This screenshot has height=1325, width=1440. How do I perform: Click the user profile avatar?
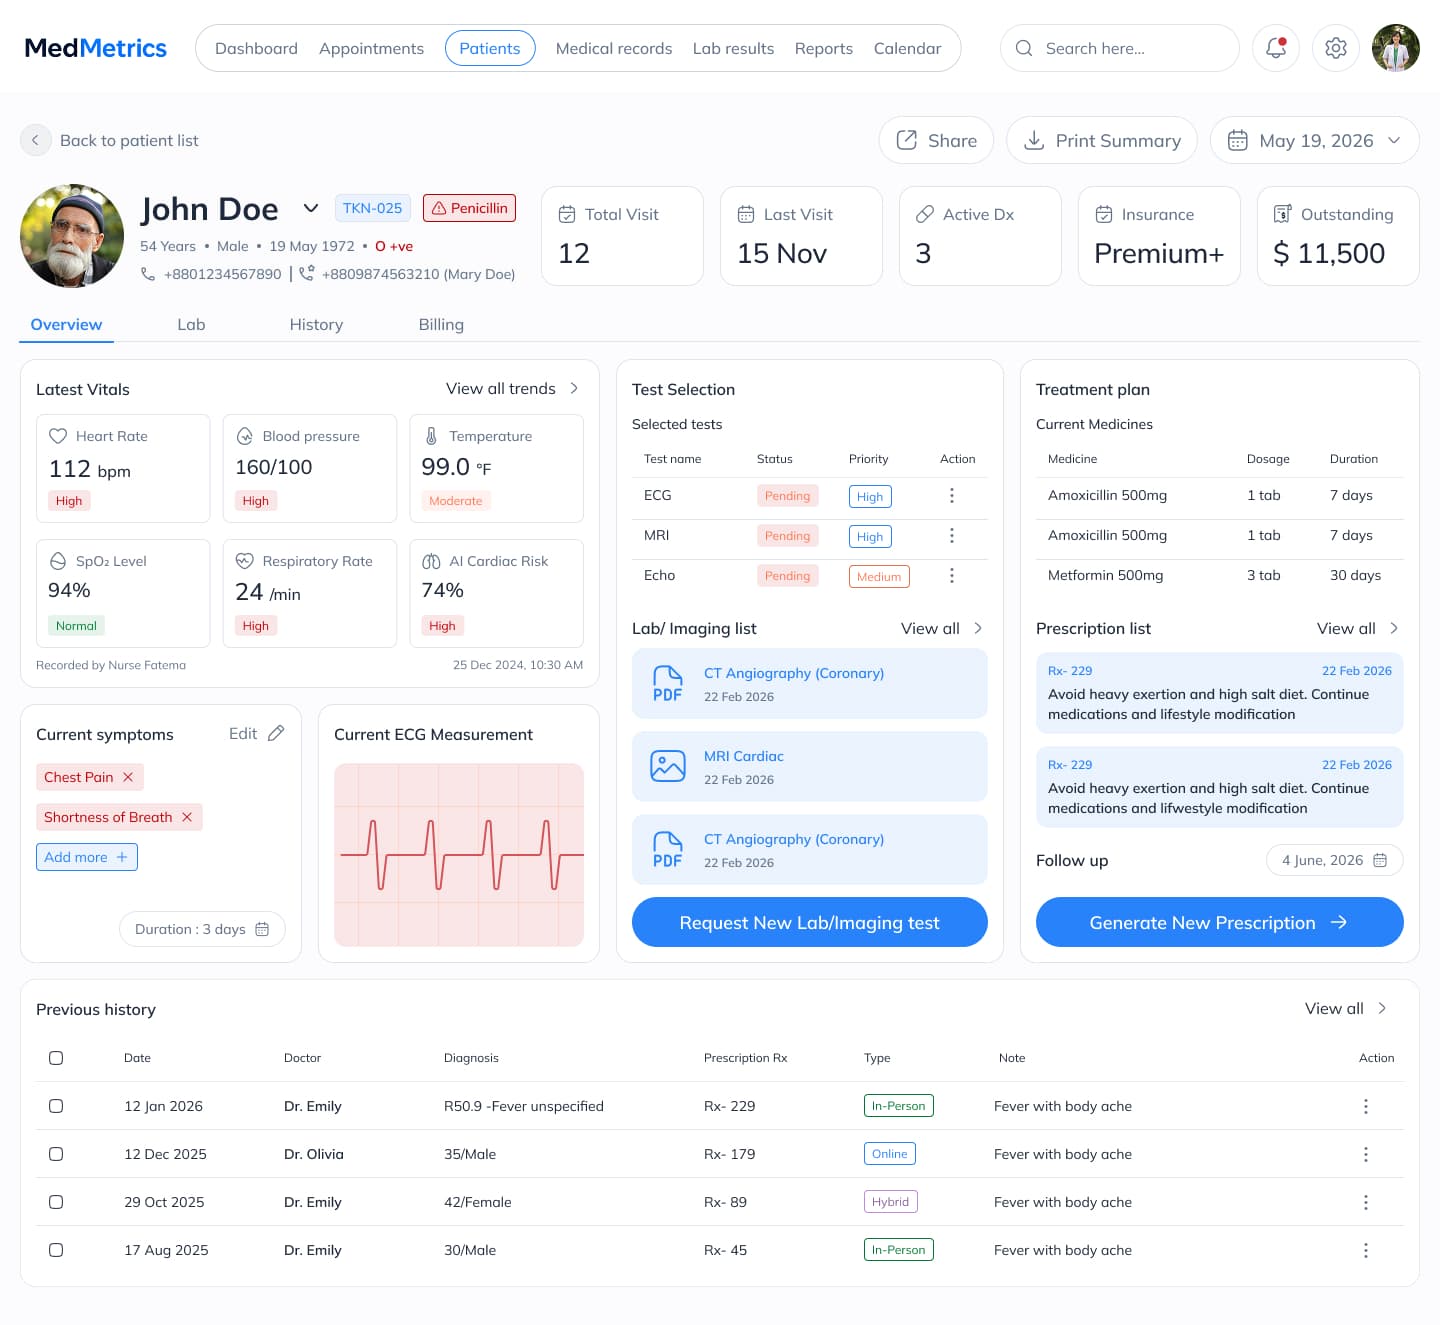point(1396,48)
